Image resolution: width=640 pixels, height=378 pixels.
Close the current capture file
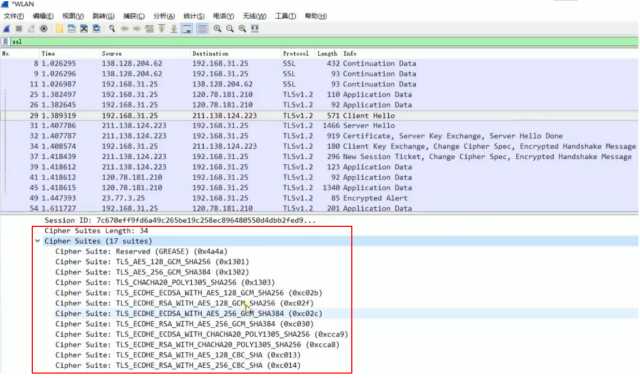pos(84,29)
